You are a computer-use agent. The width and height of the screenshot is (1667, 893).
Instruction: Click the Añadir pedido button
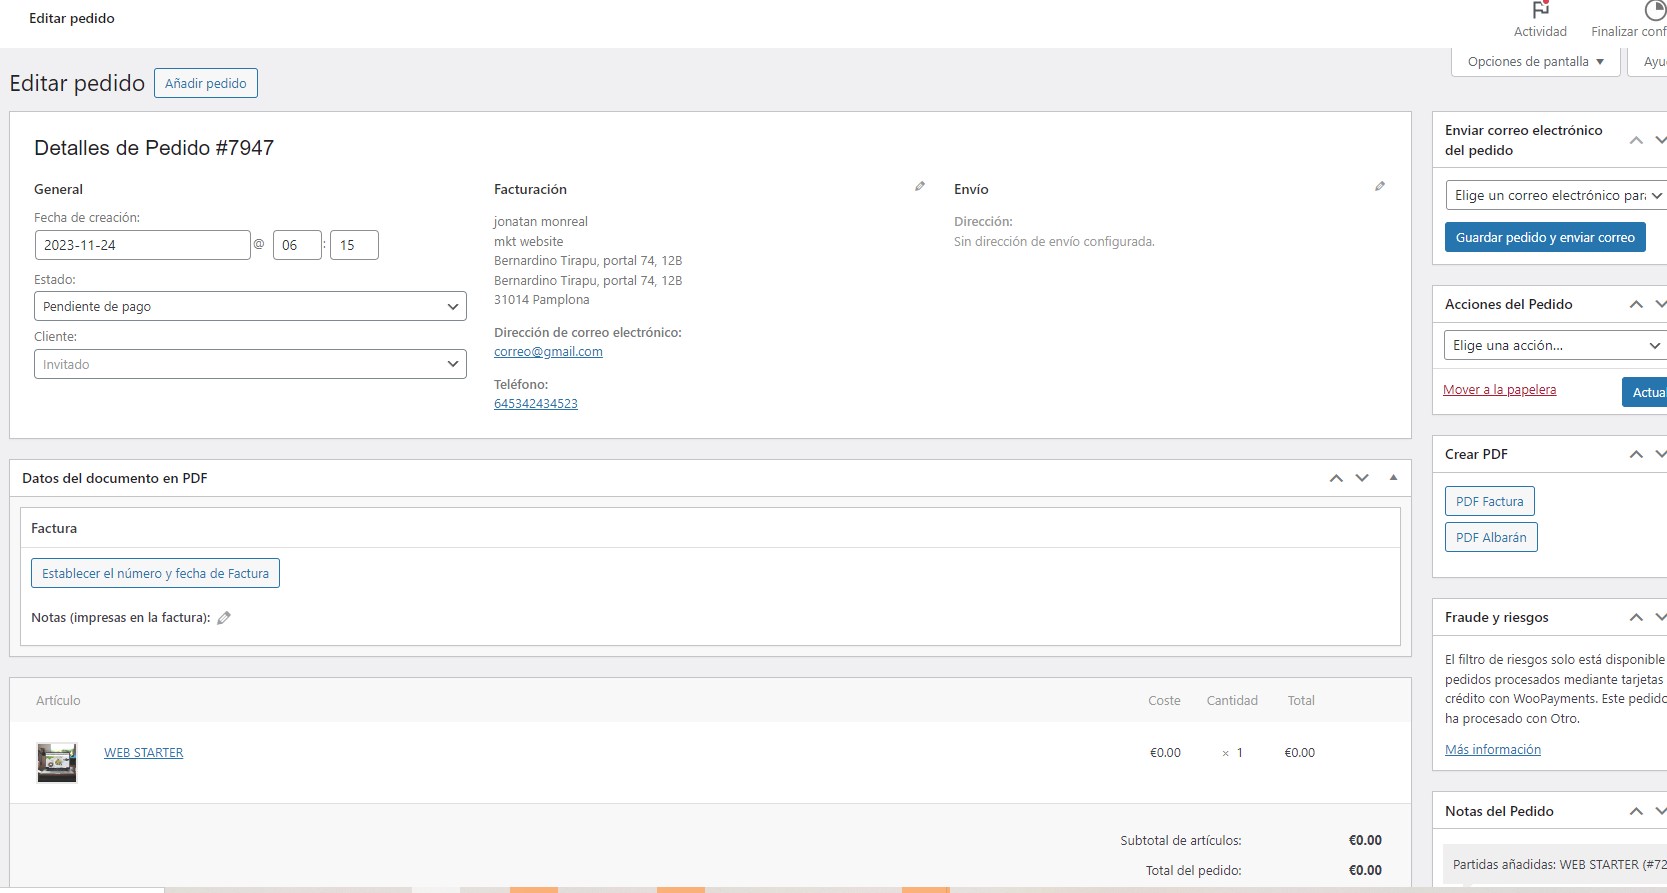pyautogui.click(x=206, y=83)
